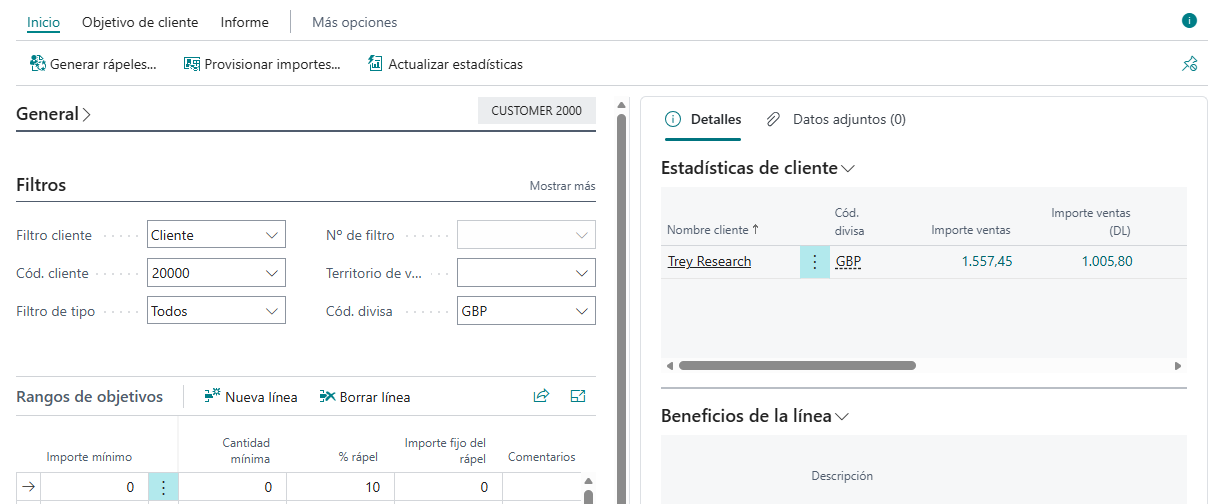Open the Trey Research customer link
This screenshot has width=1214, height=504.
click(x=709, y=262)
